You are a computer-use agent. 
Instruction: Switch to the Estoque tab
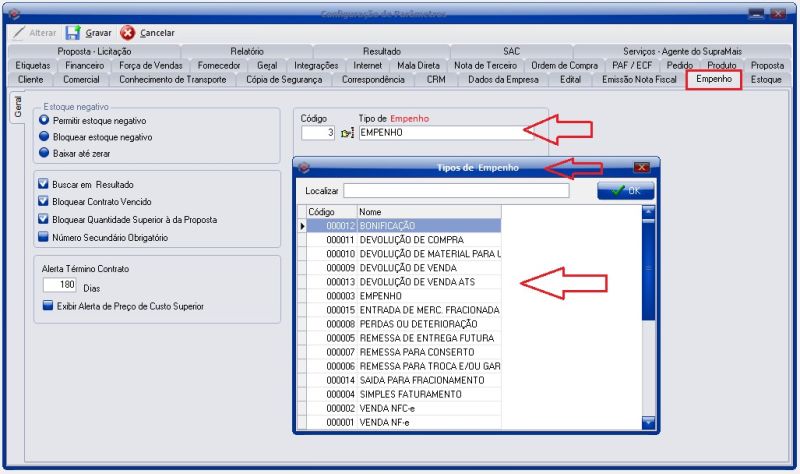click(766, 80)
